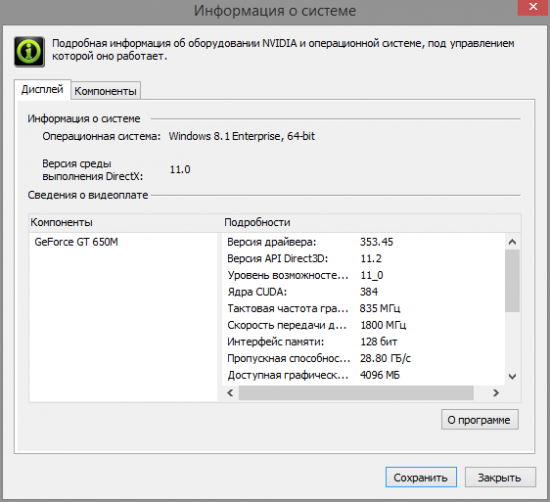Select the Интерфейс памяти row
This screenshot has width=550, height=502.
click(364, 342)
